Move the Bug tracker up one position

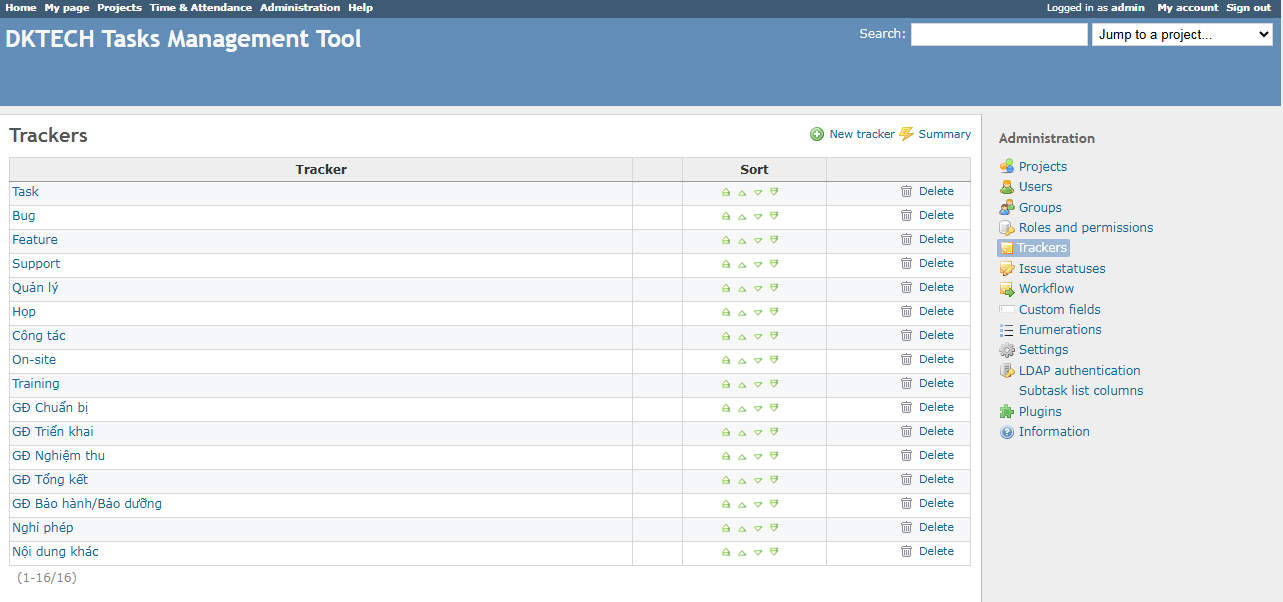(742, 216)
